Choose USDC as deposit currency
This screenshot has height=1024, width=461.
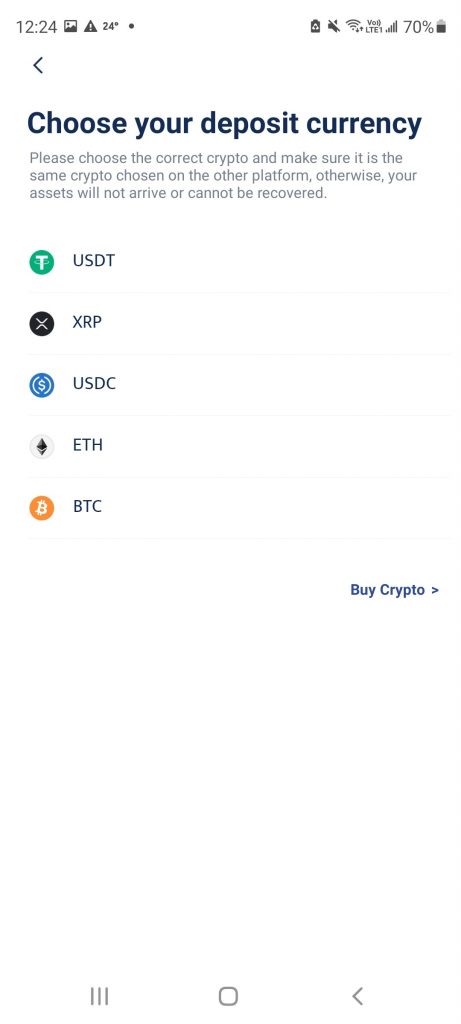[x=239, y=385]
